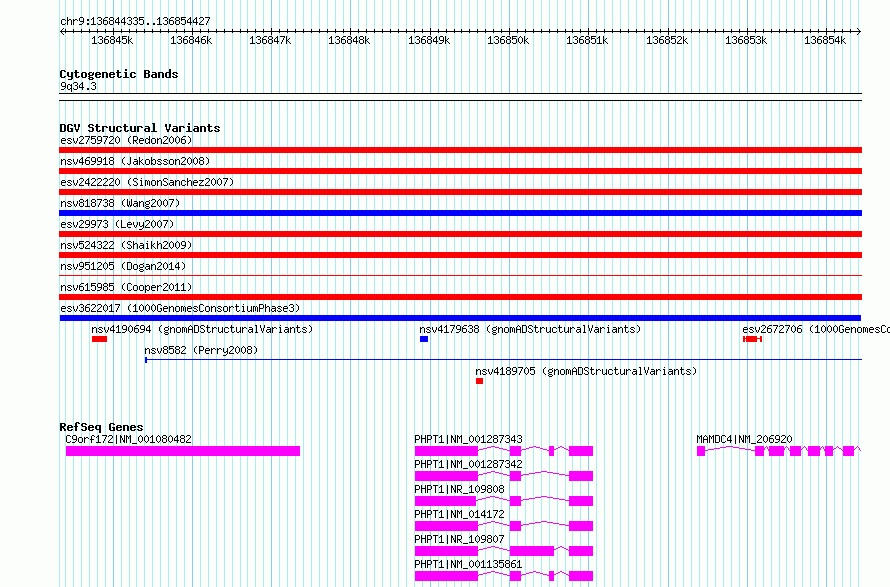
Task: Click the MAMDC4|NM_206920 label
Action: tap(744, 439)
